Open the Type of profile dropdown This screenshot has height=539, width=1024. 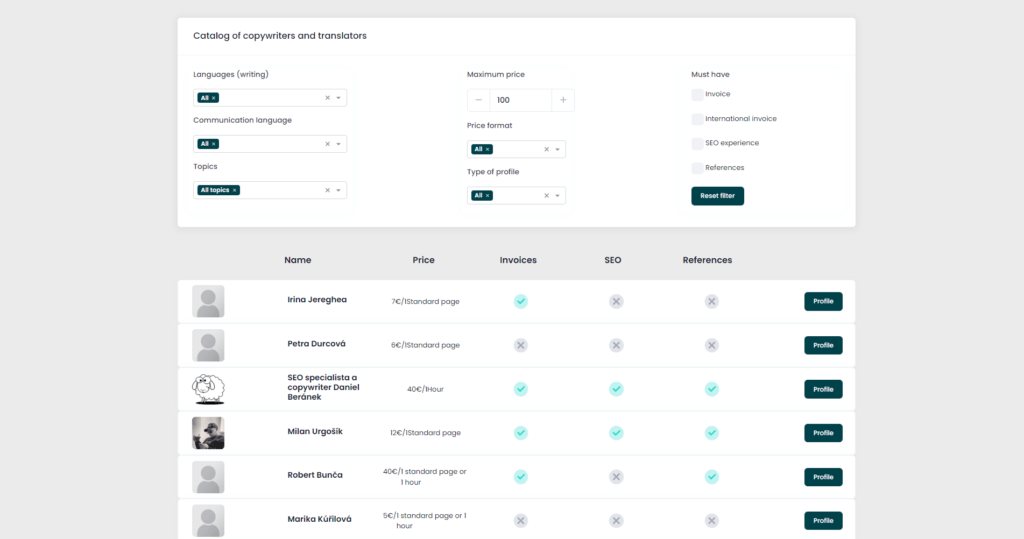pos(558,196)
